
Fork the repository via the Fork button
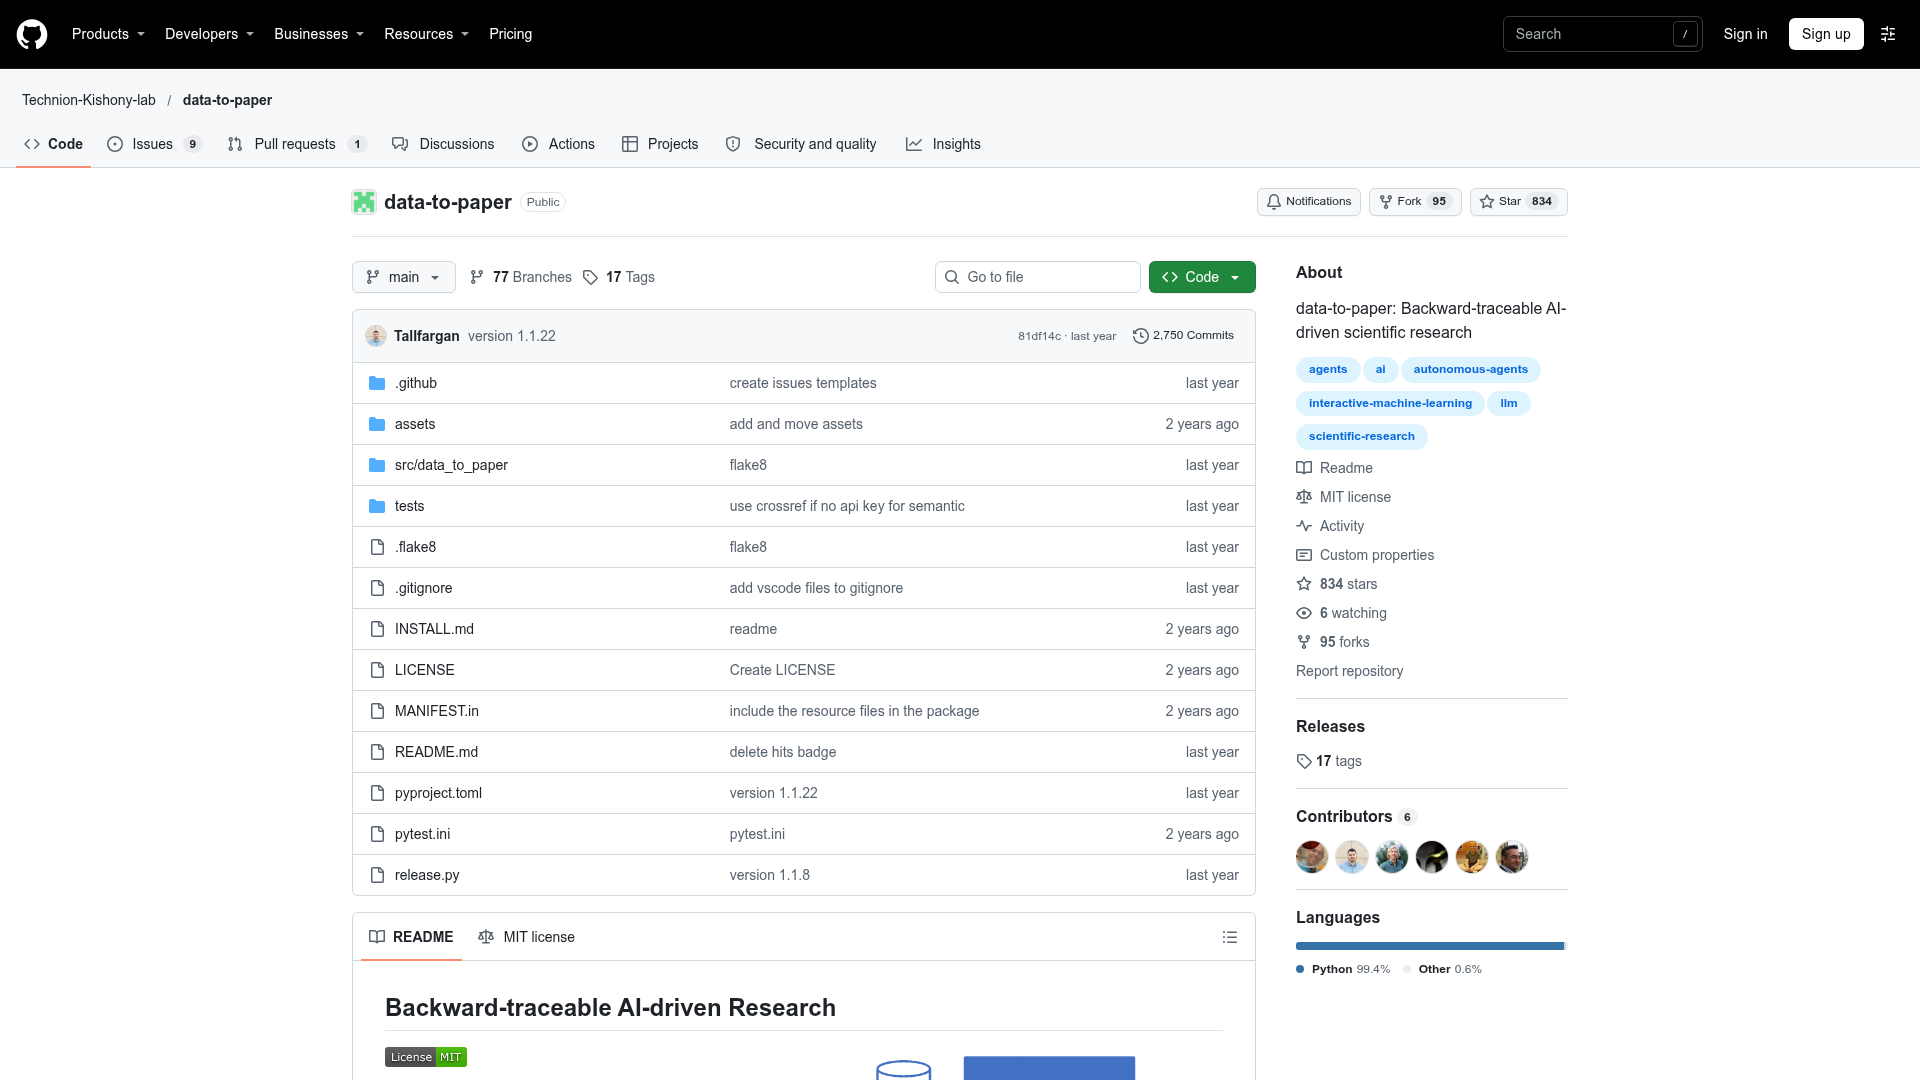pos(1415,202)
